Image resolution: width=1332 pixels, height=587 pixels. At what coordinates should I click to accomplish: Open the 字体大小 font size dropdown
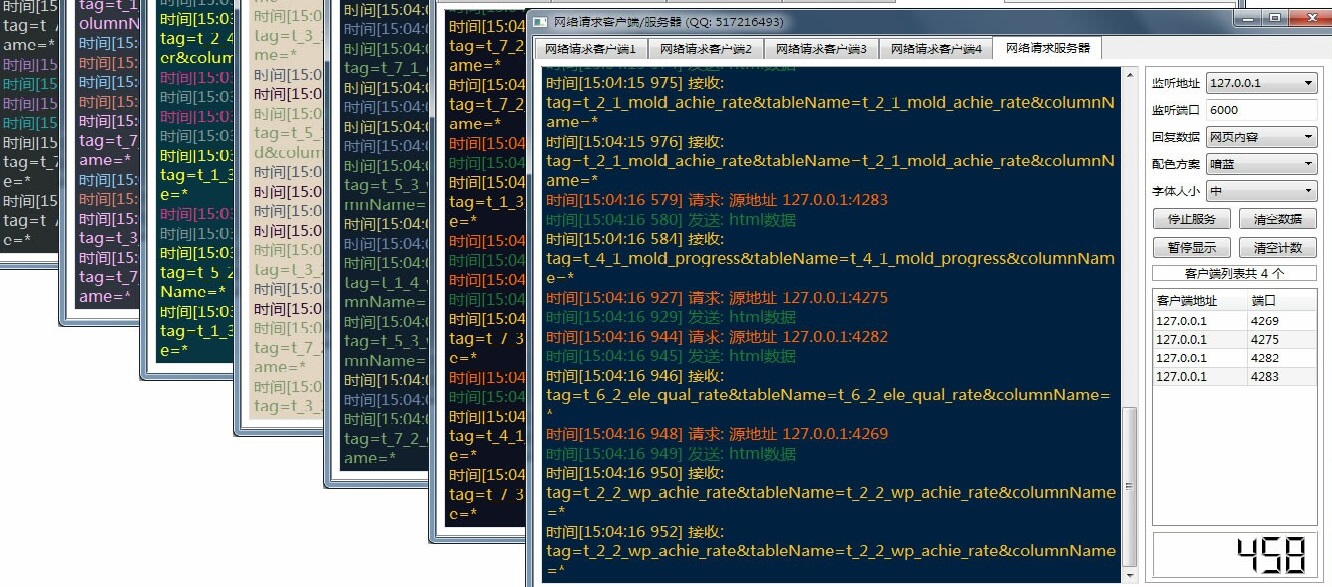[x=1262, y=191]
